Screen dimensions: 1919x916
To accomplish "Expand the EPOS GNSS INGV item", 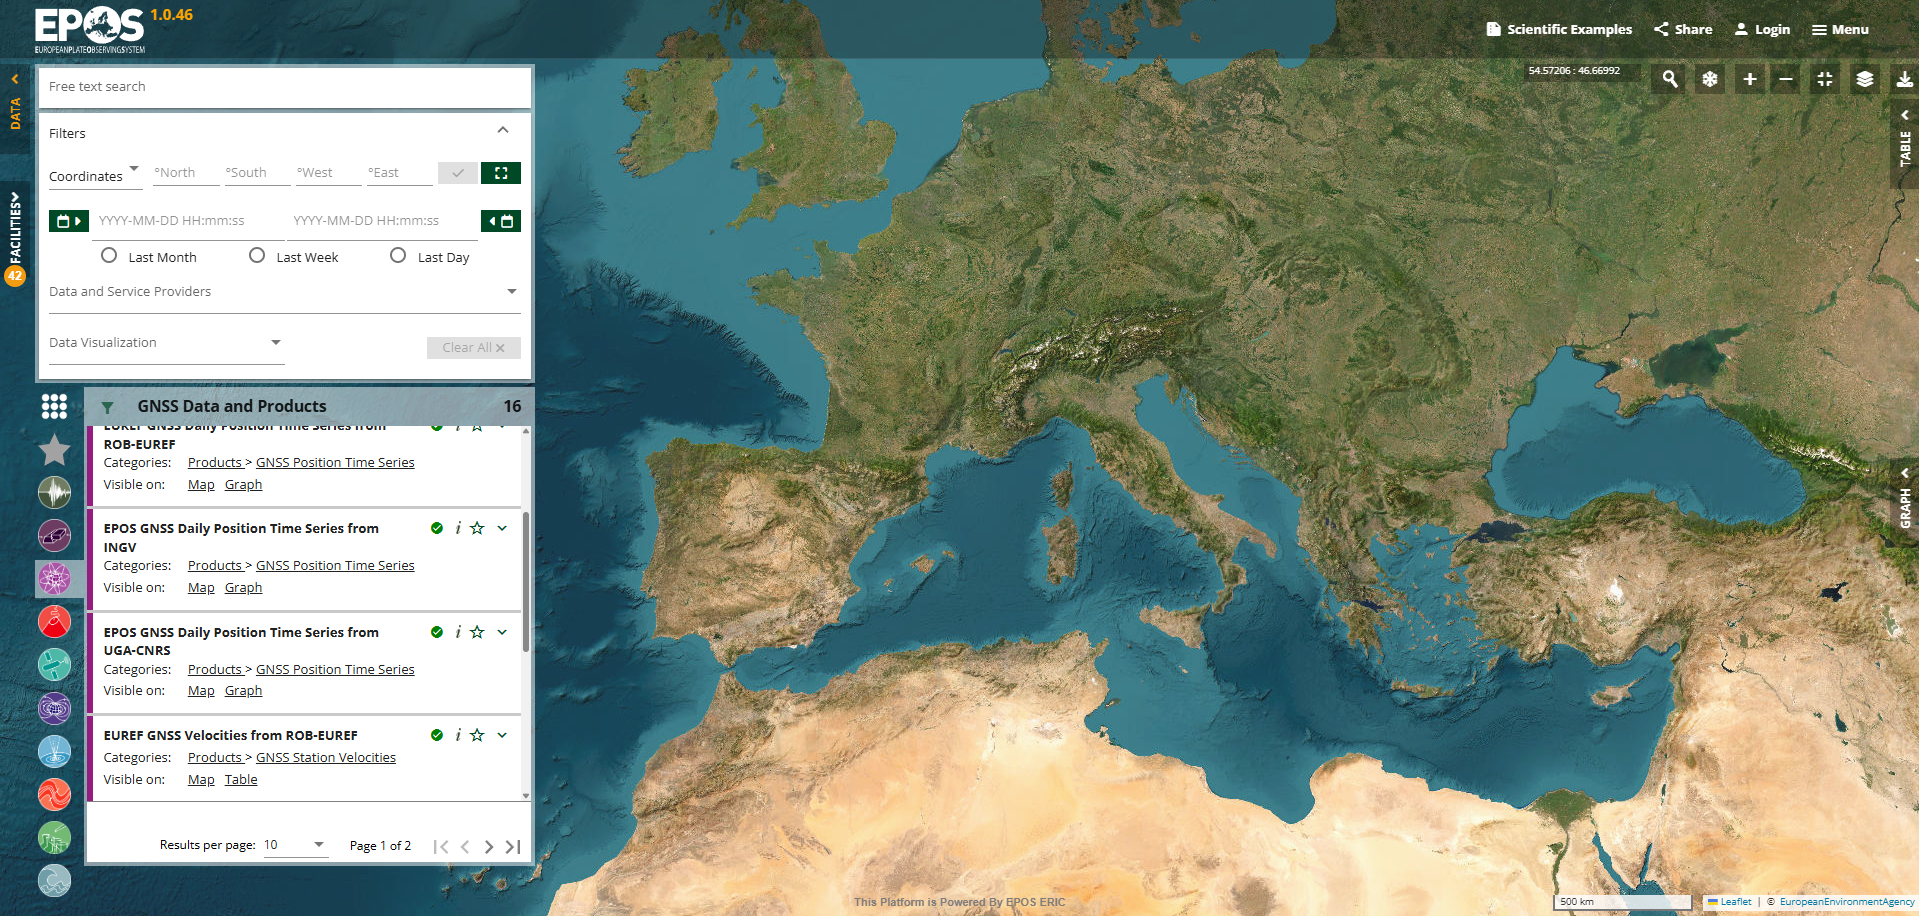I will (x=502, y=528).
